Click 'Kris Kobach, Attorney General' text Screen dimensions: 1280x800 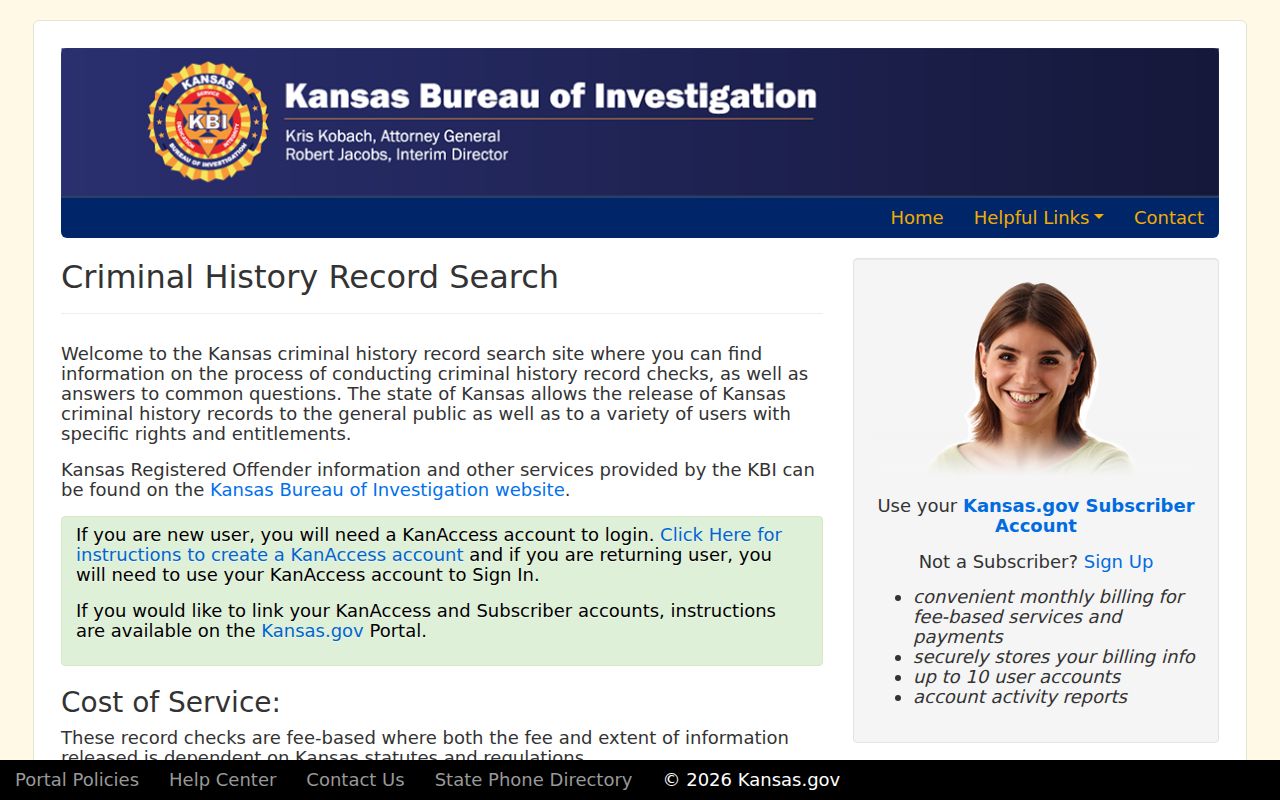point(393,136)
